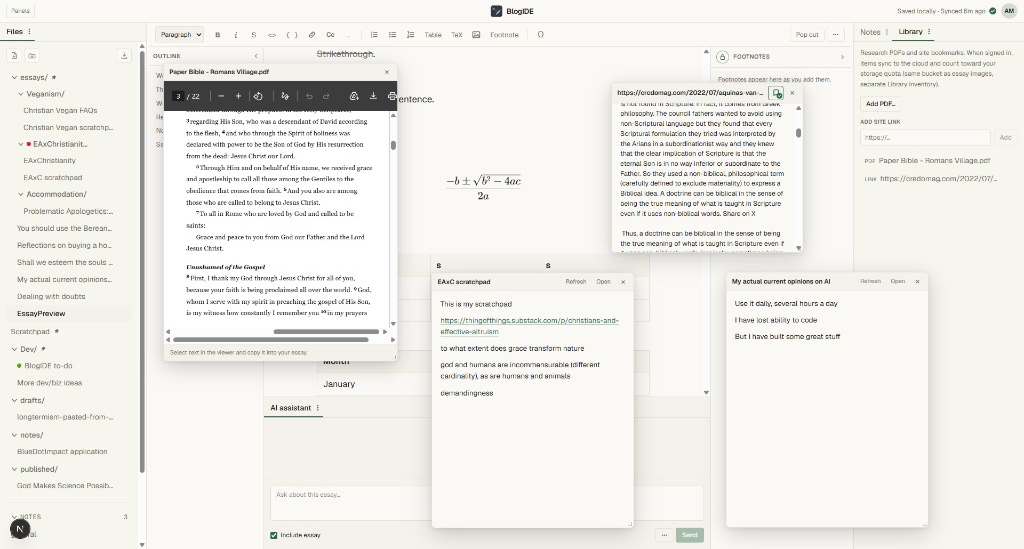The image size is (1024, 549).
Task: Rotate the PDF page
Action: (258, 96)
